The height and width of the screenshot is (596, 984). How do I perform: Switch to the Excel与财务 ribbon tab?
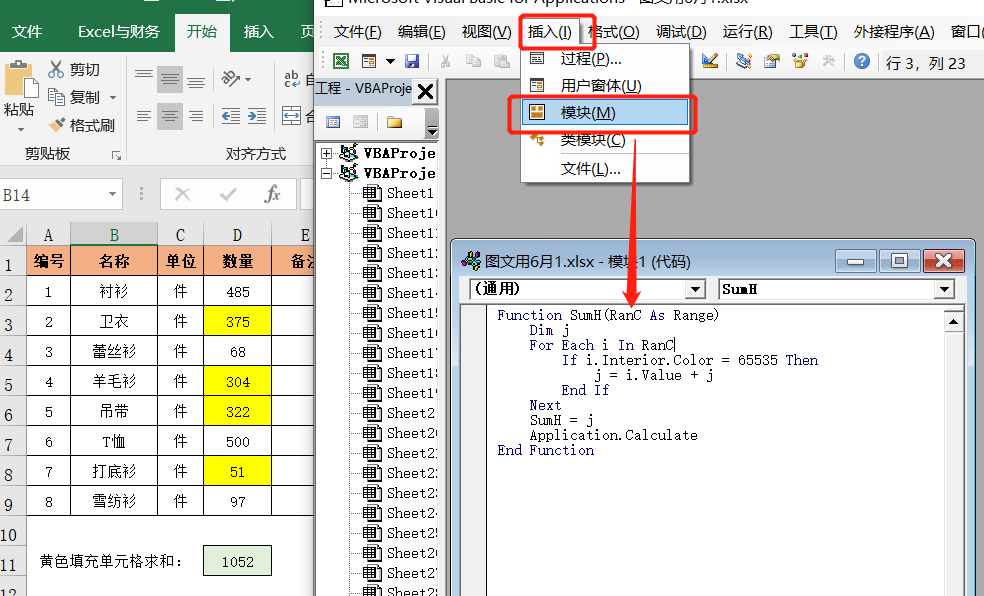pos(119,32)
